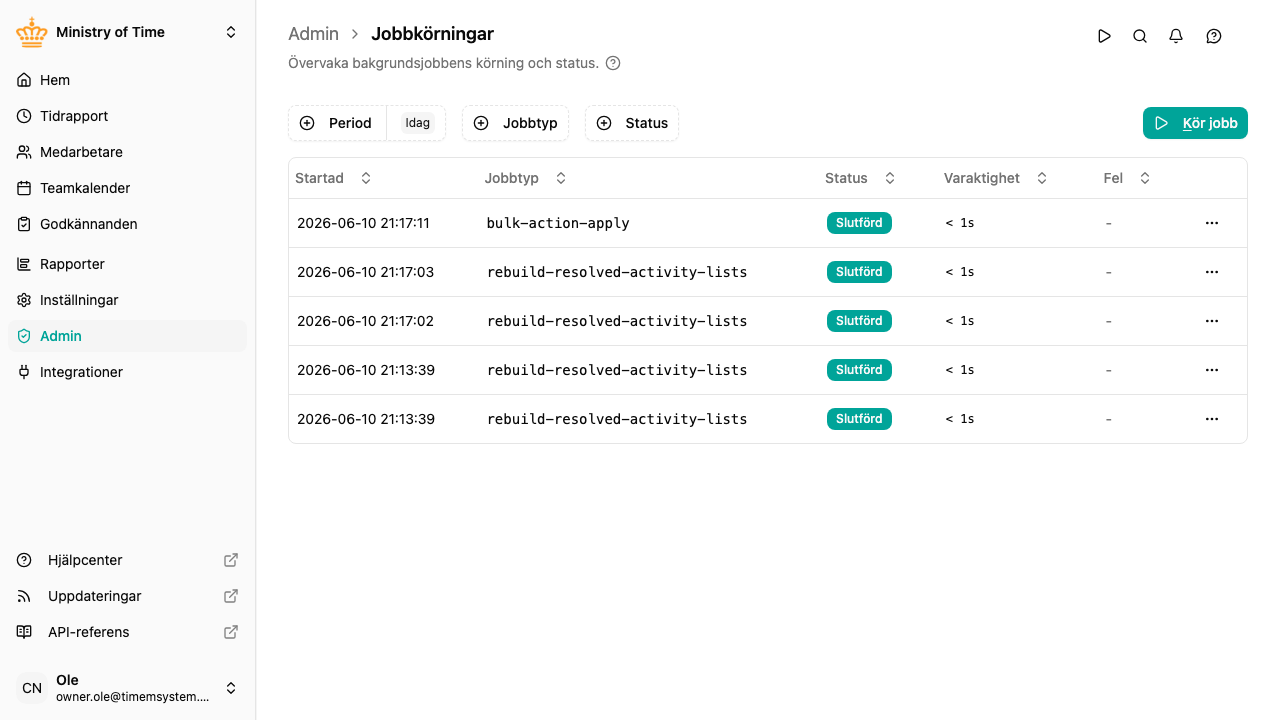Click Admin breadcrumb link

pyautogui.click(x=313, y=34)
